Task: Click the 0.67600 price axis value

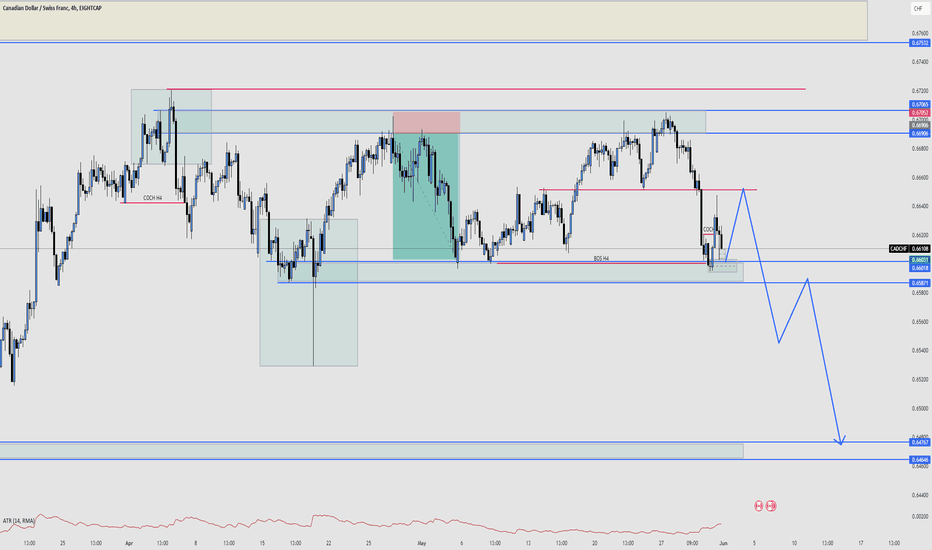Action: point(920,33)
